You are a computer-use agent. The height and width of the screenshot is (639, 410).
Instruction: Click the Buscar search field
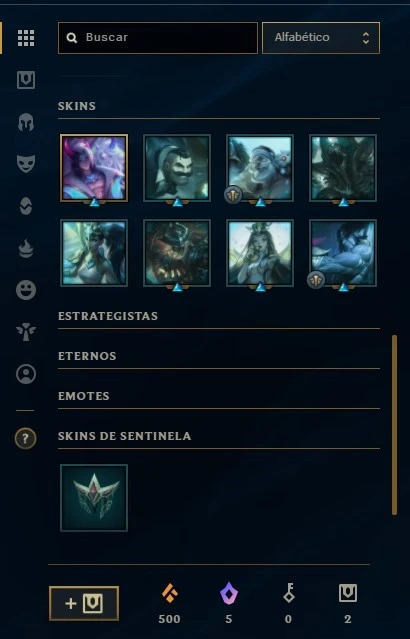tap(158, 38)
